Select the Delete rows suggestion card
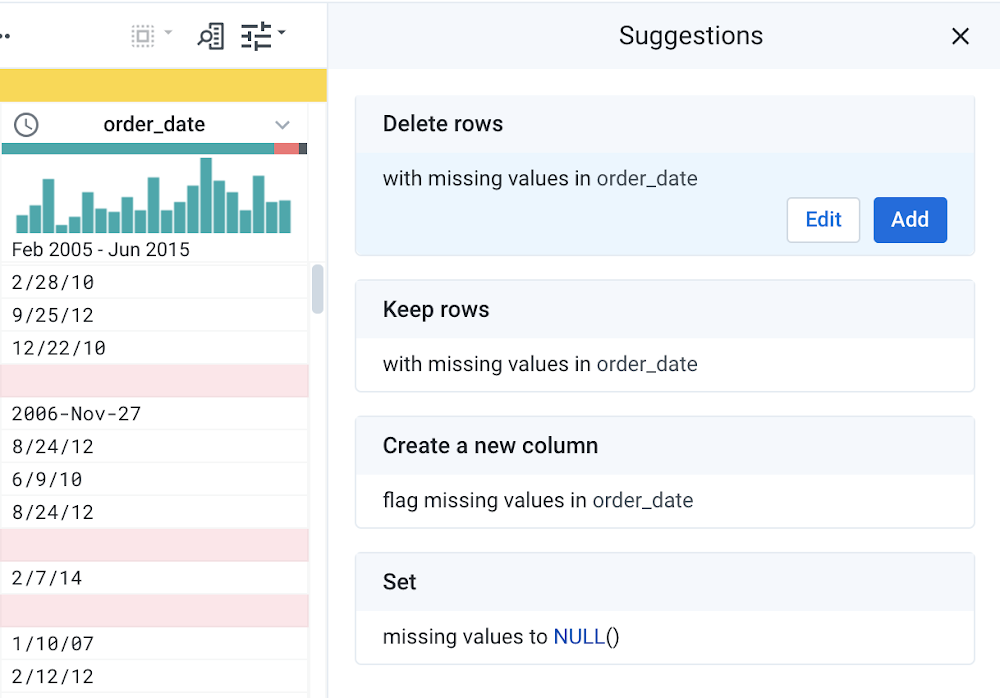 point(665,175)
